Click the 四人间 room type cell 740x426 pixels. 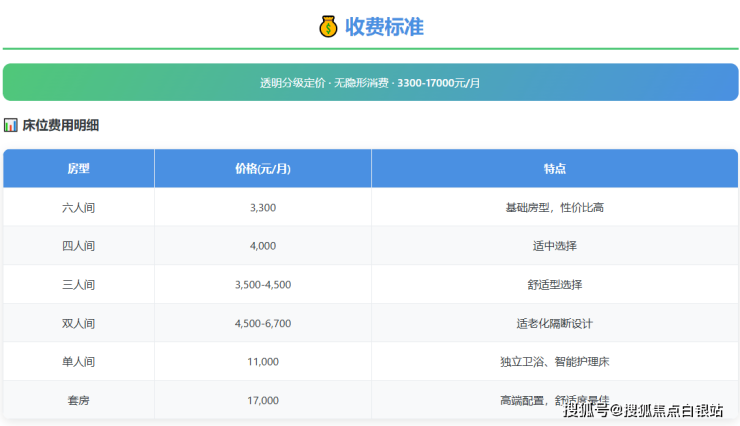point(78,245)
